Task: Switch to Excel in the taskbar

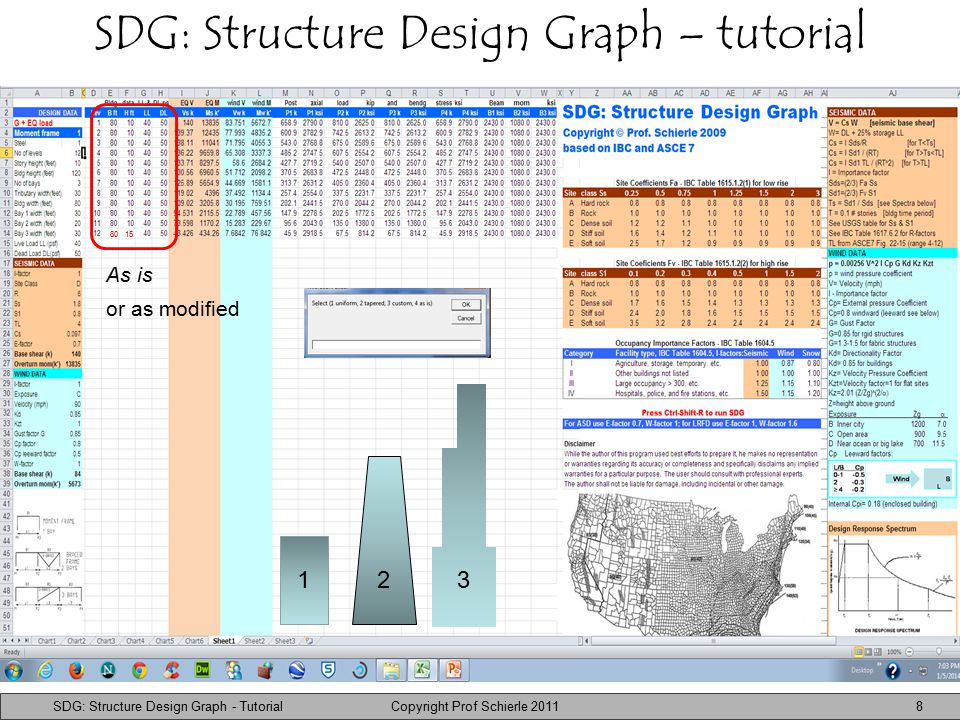Action: 422,670
